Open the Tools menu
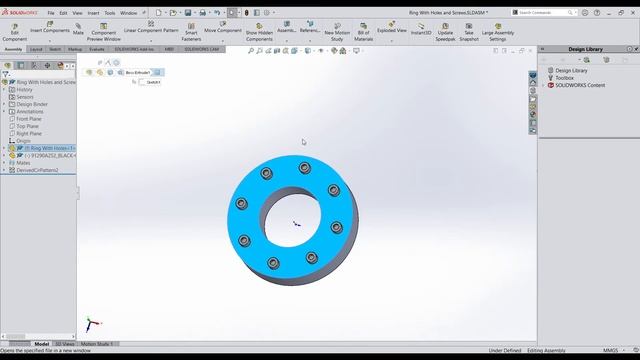 coord(110,13)
